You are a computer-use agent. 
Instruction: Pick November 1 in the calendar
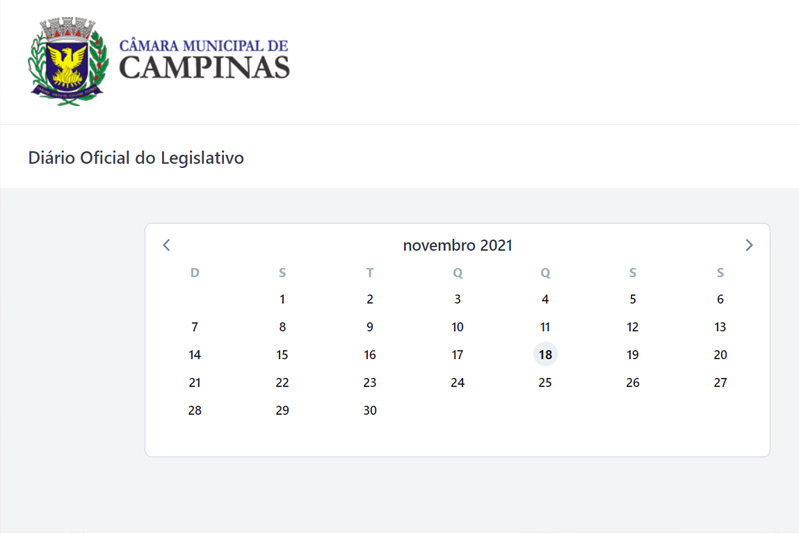282,299
